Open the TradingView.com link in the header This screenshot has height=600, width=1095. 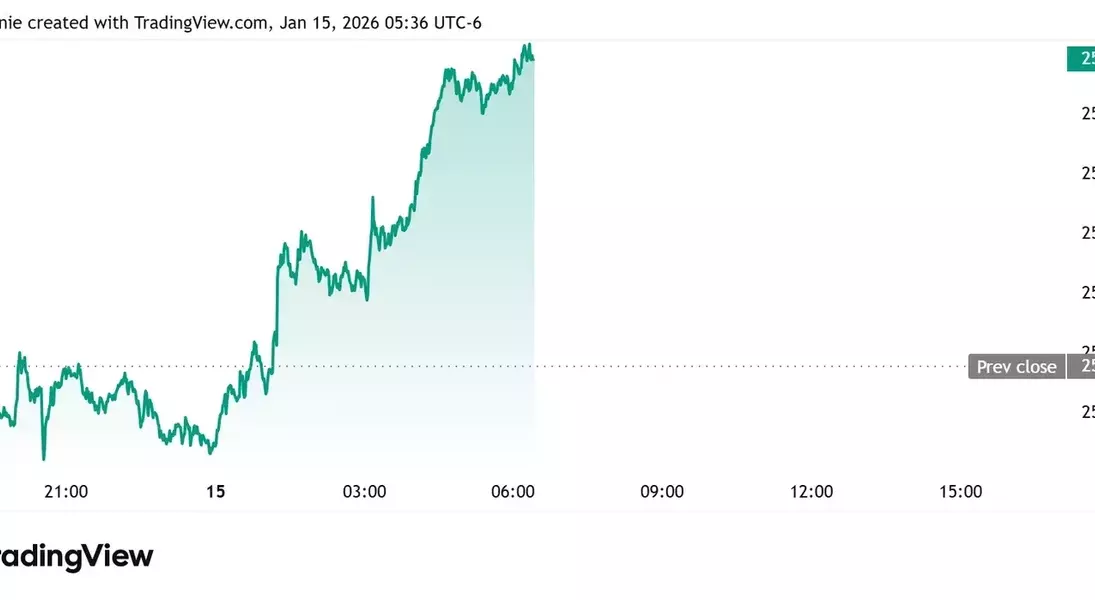coord(200,22)
